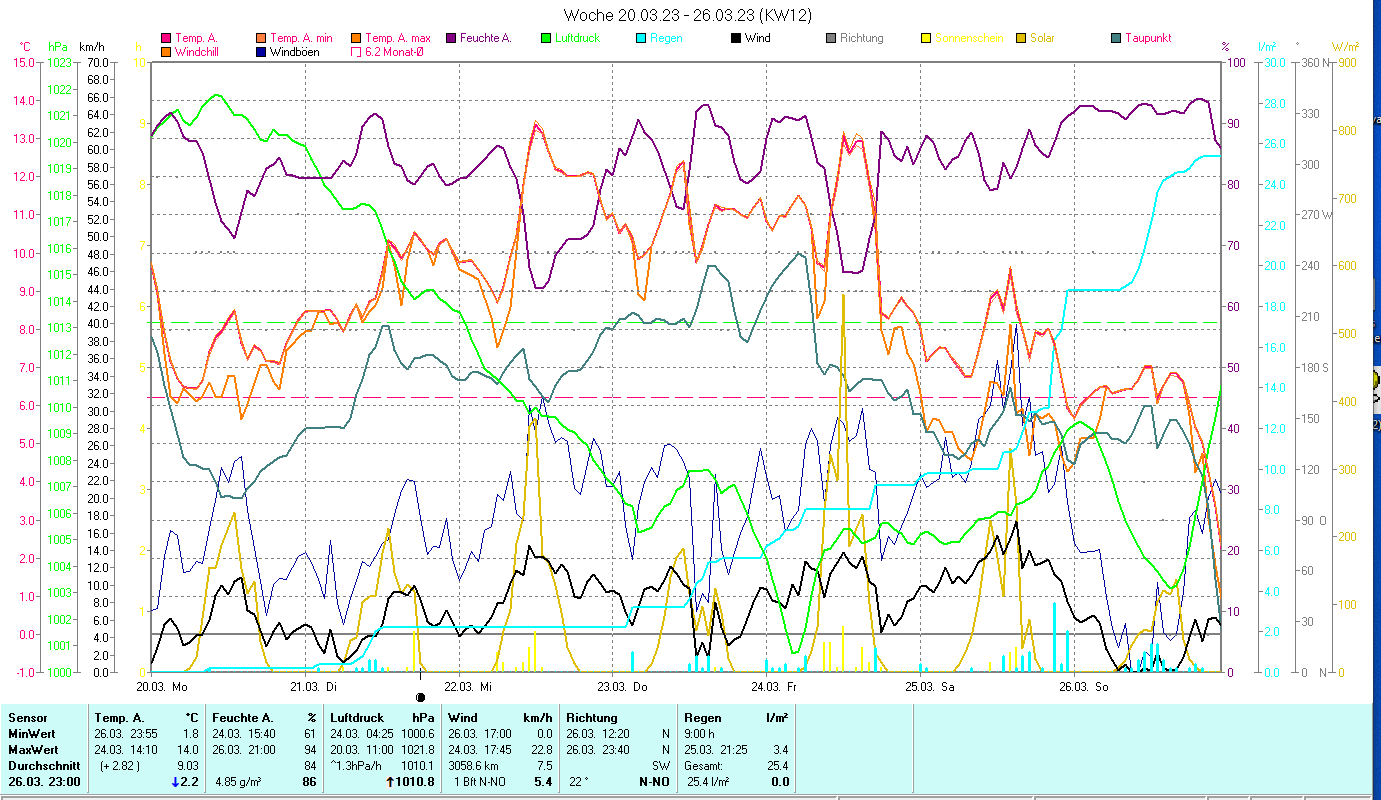Click the maximum pressure value '1021.8'
The width and height of the screenshot is (1381, 800).
click(418, 750)
